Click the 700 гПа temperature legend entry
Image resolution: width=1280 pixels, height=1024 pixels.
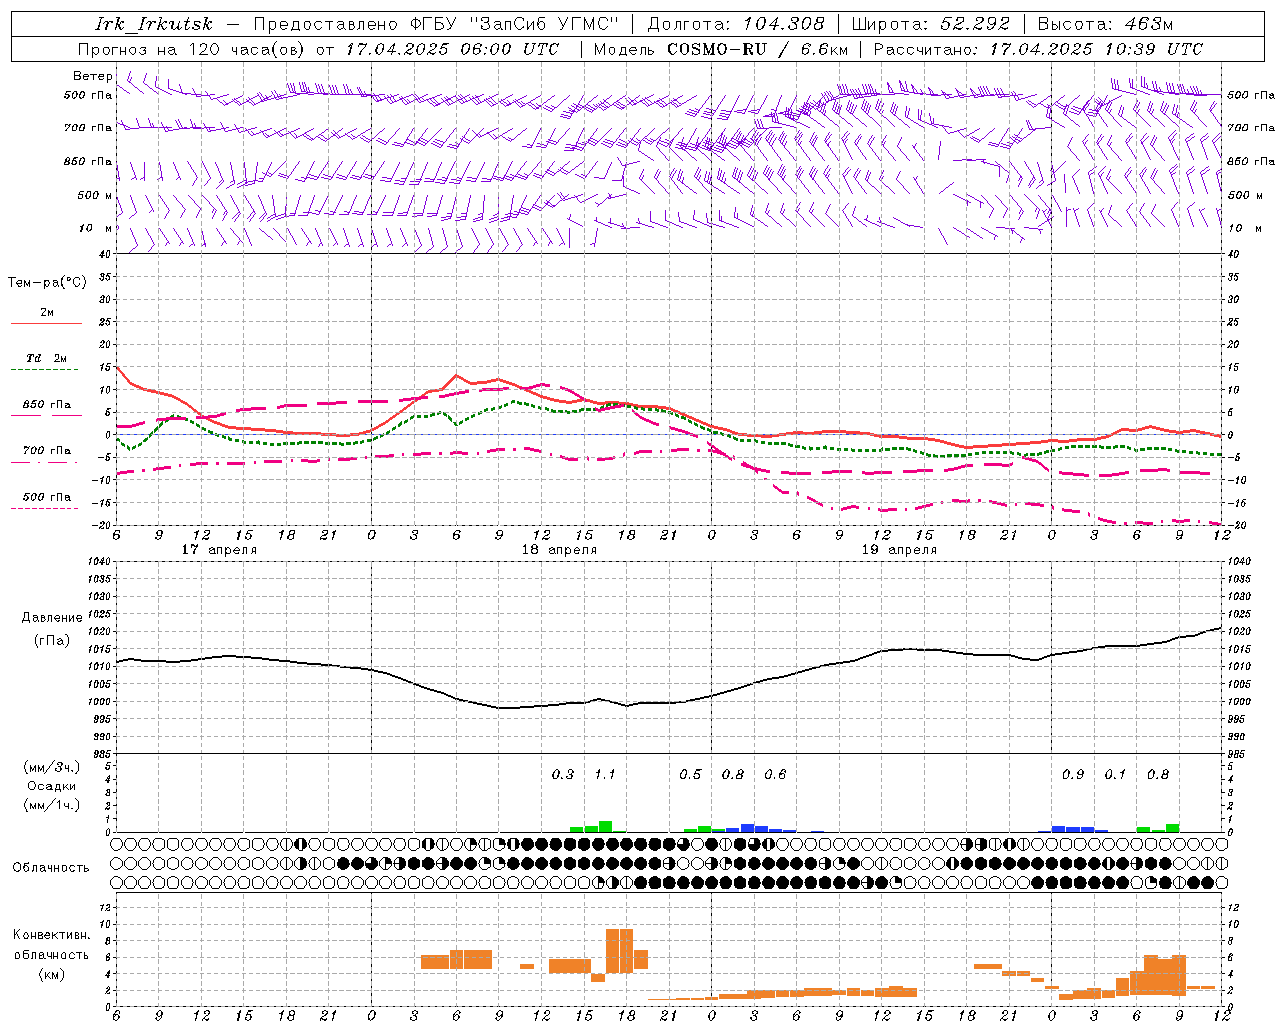point(47,450)
